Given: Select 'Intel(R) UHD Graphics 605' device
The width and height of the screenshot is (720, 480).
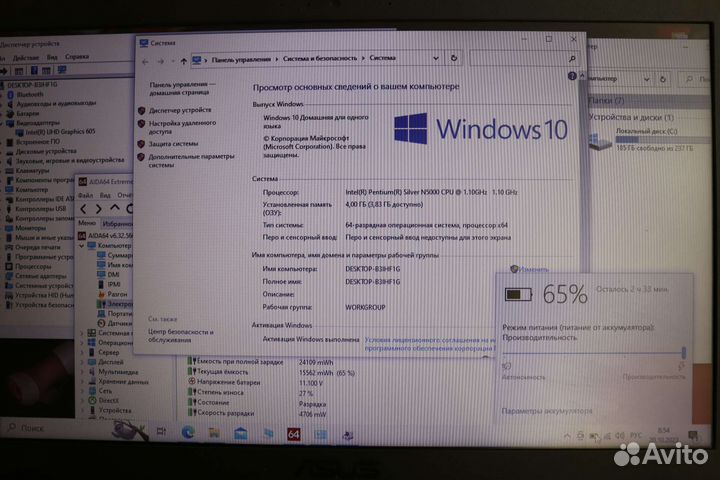Looking at the screenshot, I should point(60,132).
